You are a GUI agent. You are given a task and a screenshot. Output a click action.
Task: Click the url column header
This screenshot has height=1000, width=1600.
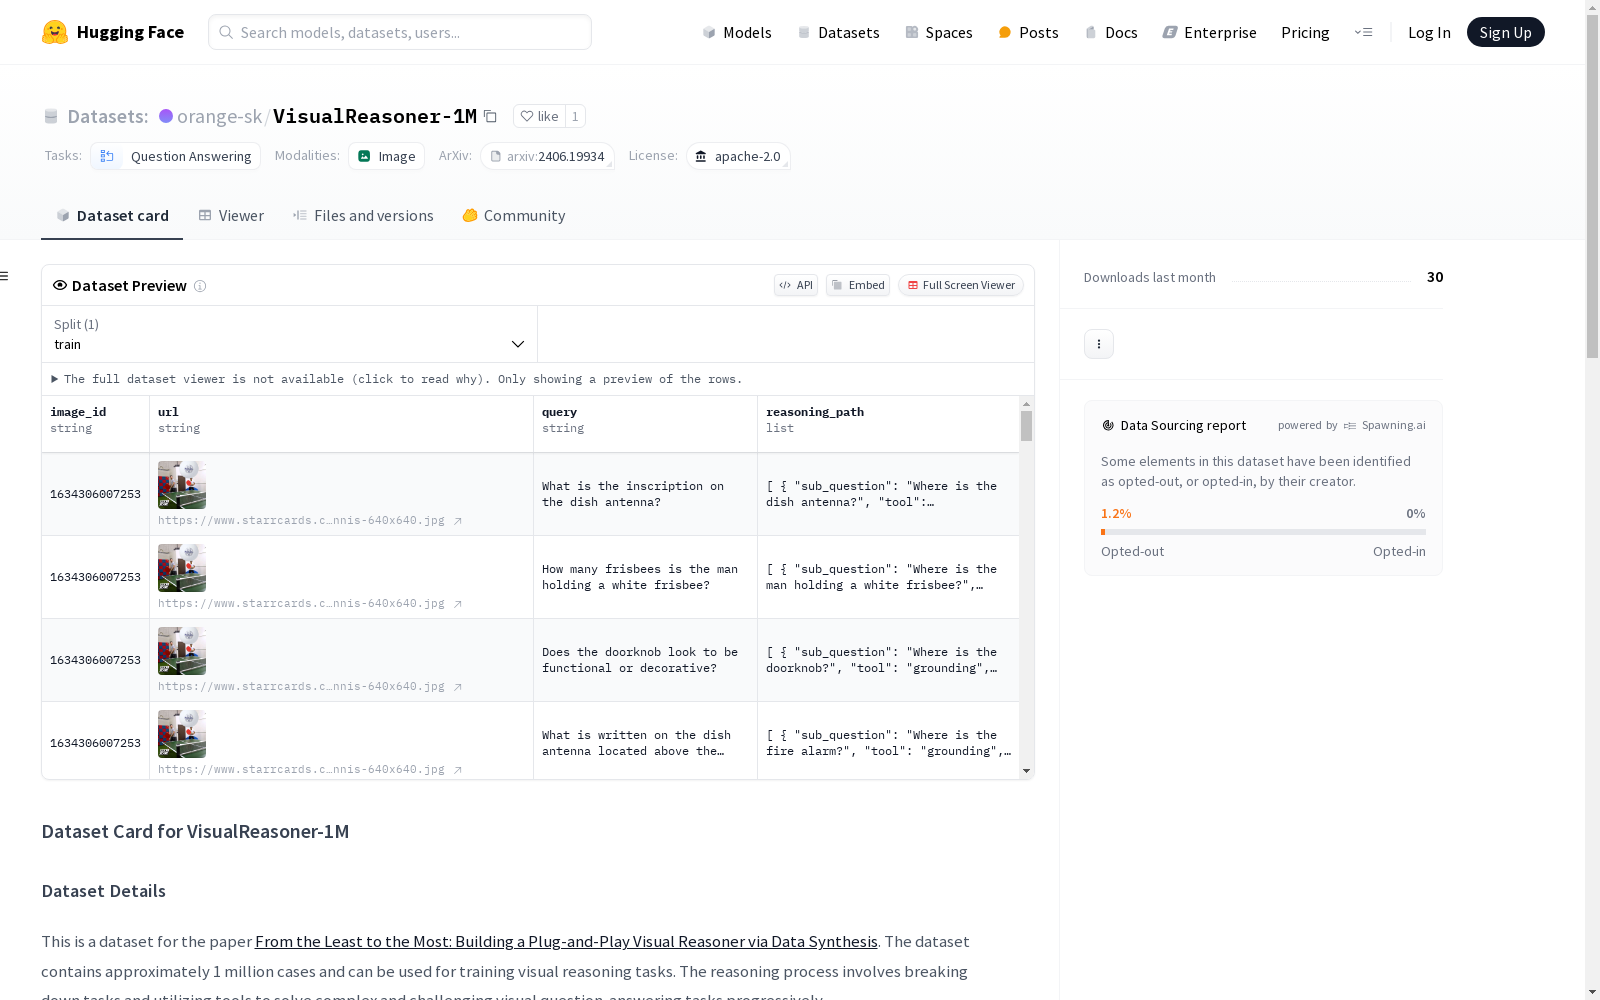342,424
